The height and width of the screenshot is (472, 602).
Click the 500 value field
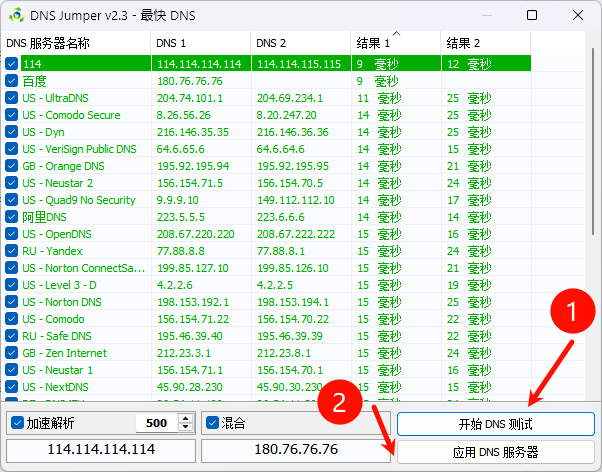pyautogui.click(x=157, y=423)
